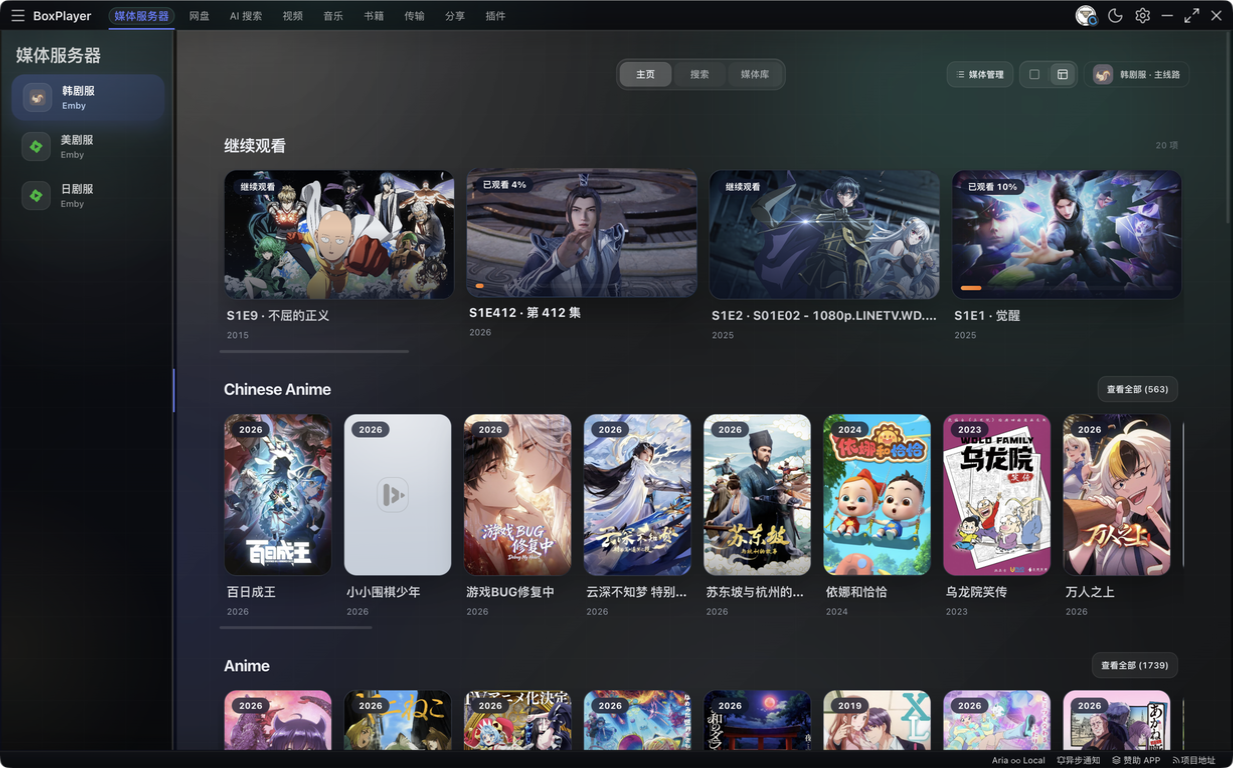Switch to the 主页 home tab
Viewport: 1233px width, 768px height.
coord(646,74)
